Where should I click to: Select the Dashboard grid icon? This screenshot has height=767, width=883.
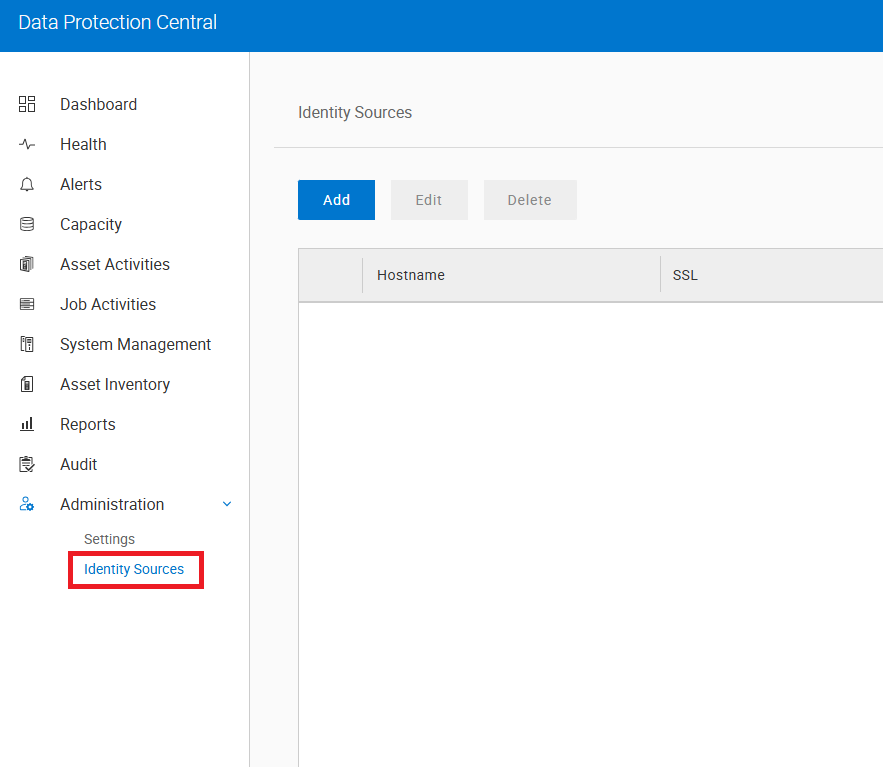pyautogui.click(x=27, y=103)
